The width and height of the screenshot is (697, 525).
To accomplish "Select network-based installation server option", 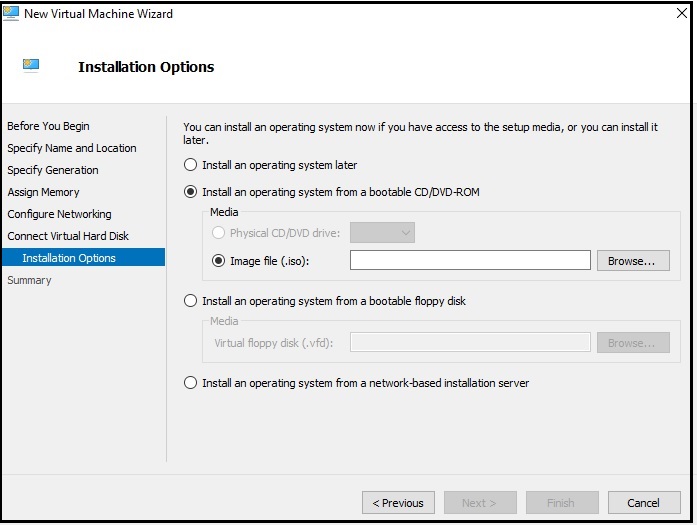I will click(191, 383).
